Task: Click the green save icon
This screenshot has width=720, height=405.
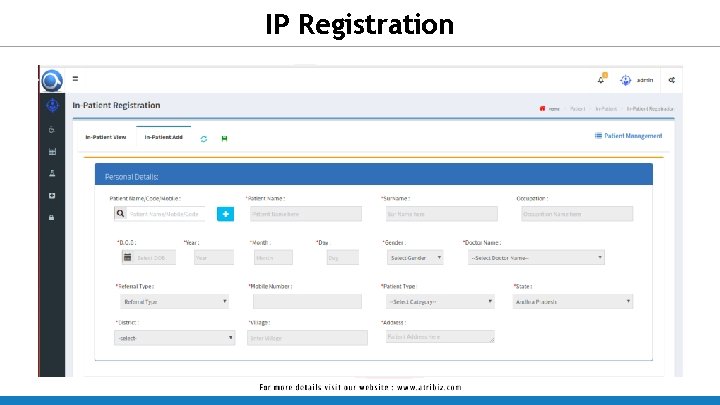Action: pyautogui.click(x=225, y=139)
